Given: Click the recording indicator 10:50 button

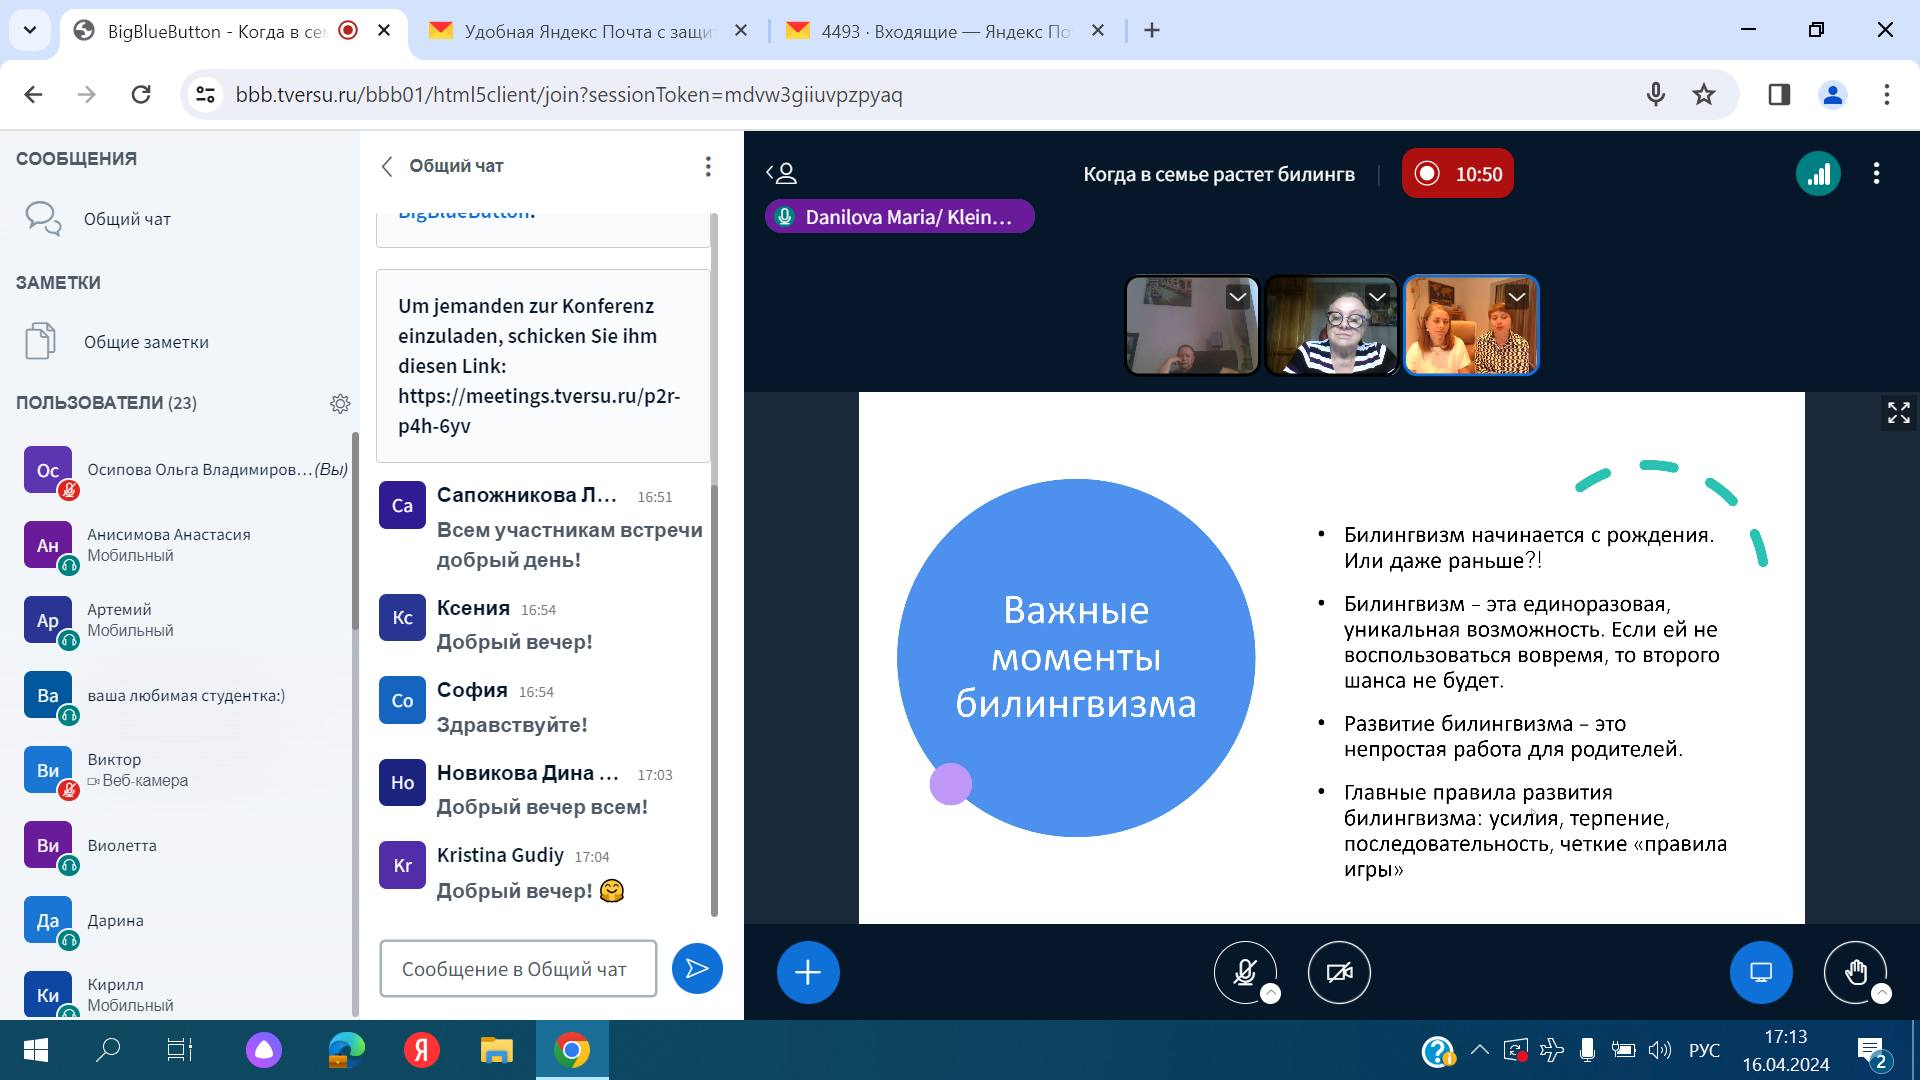Looking at the screenshot, I should click(1457, 174).
